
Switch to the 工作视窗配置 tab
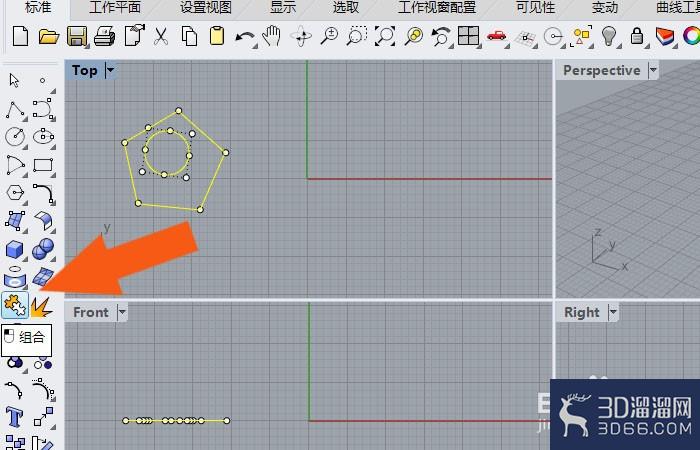(437, 7)
